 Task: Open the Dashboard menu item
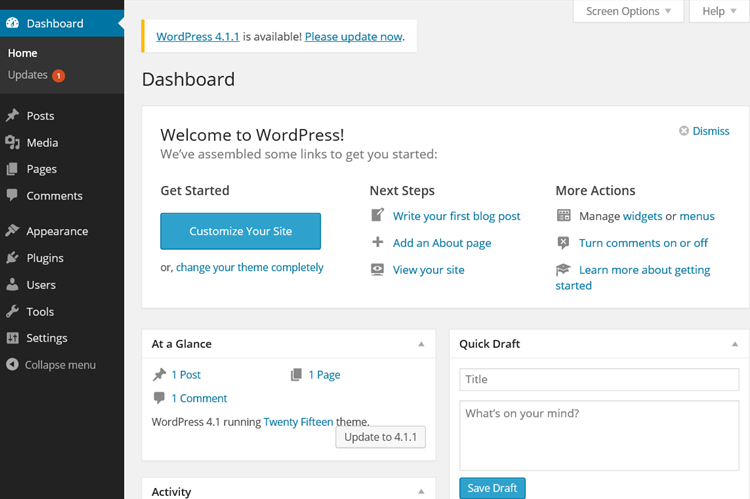coord(62,23)
